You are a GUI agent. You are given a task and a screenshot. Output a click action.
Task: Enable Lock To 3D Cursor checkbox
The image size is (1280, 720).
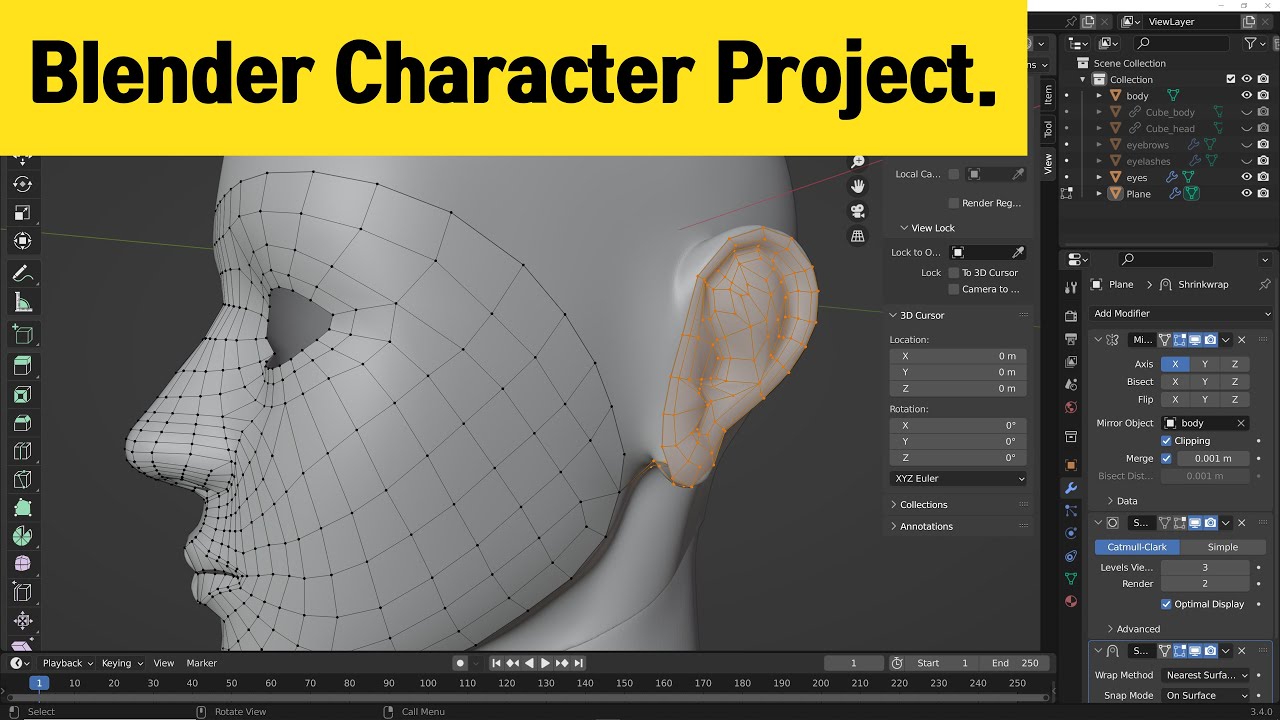click(x=953, y=273)
